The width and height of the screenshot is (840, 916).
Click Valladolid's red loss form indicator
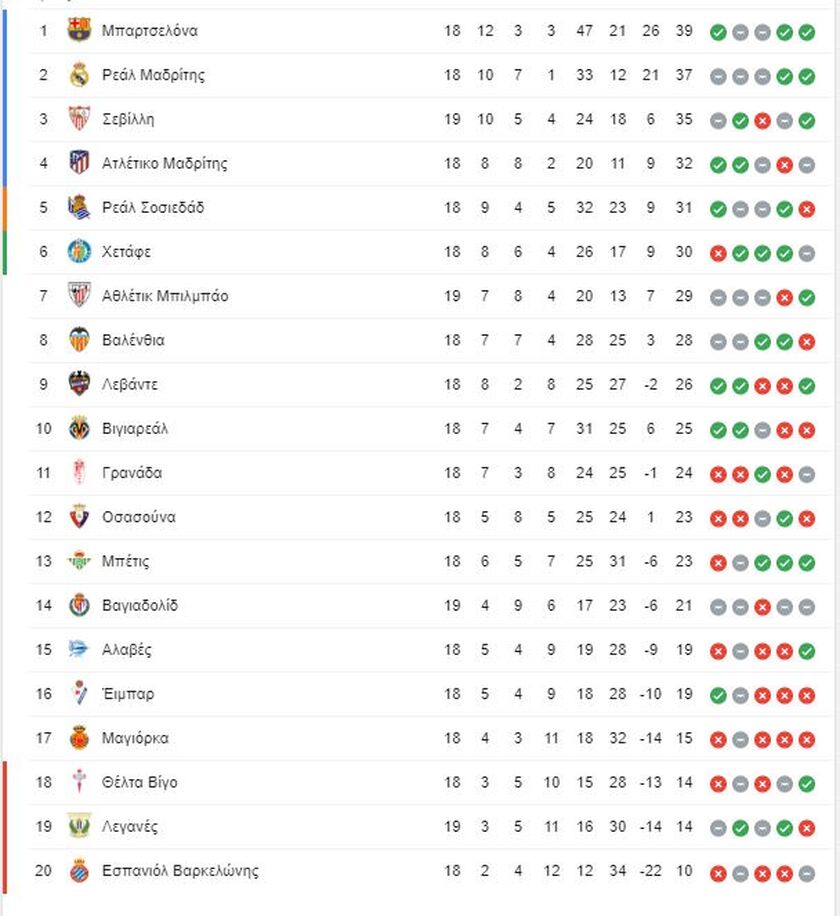pyautogui.click(x=762, y=607)
